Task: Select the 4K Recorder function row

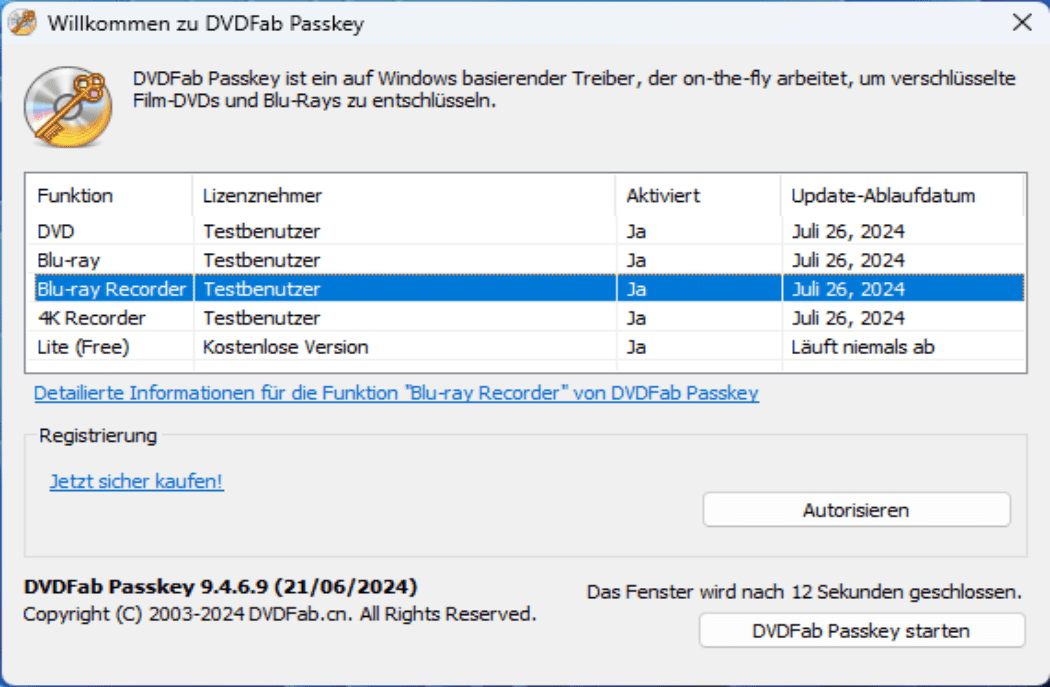Action: click(525, 318)
